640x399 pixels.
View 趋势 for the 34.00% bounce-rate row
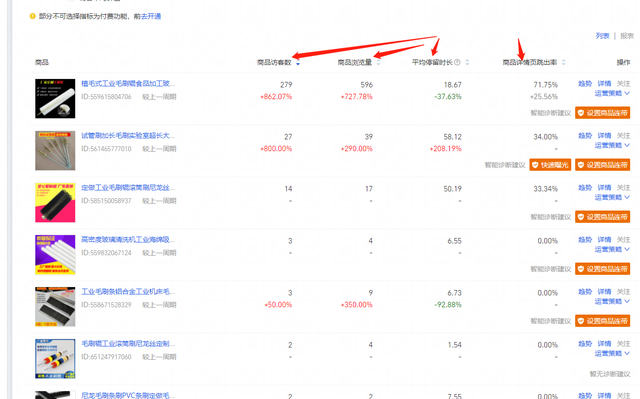585,135
